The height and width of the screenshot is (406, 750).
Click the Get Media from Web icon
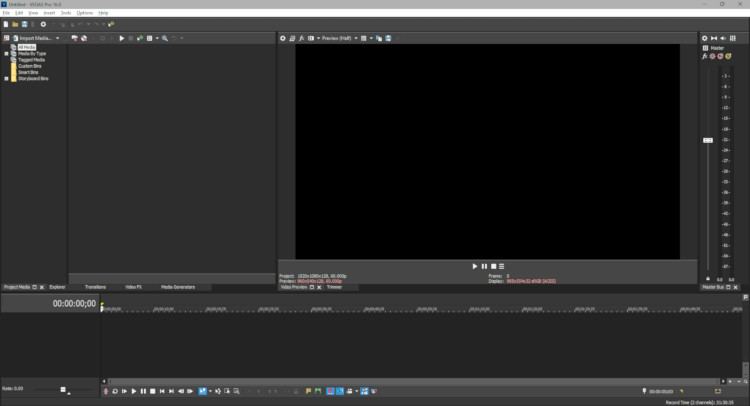pos(84,38)
